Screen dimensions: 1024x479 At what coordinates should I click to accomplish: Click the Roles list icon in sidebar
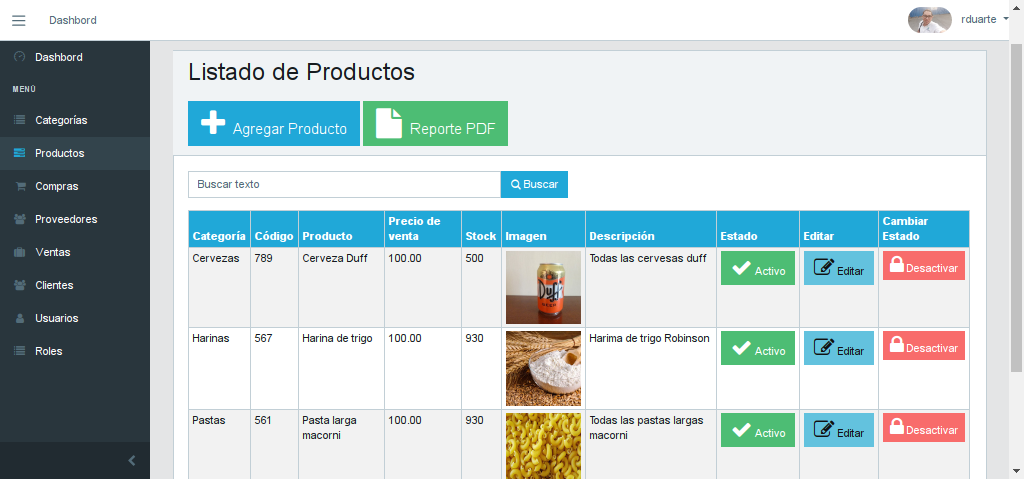[19, 351]
